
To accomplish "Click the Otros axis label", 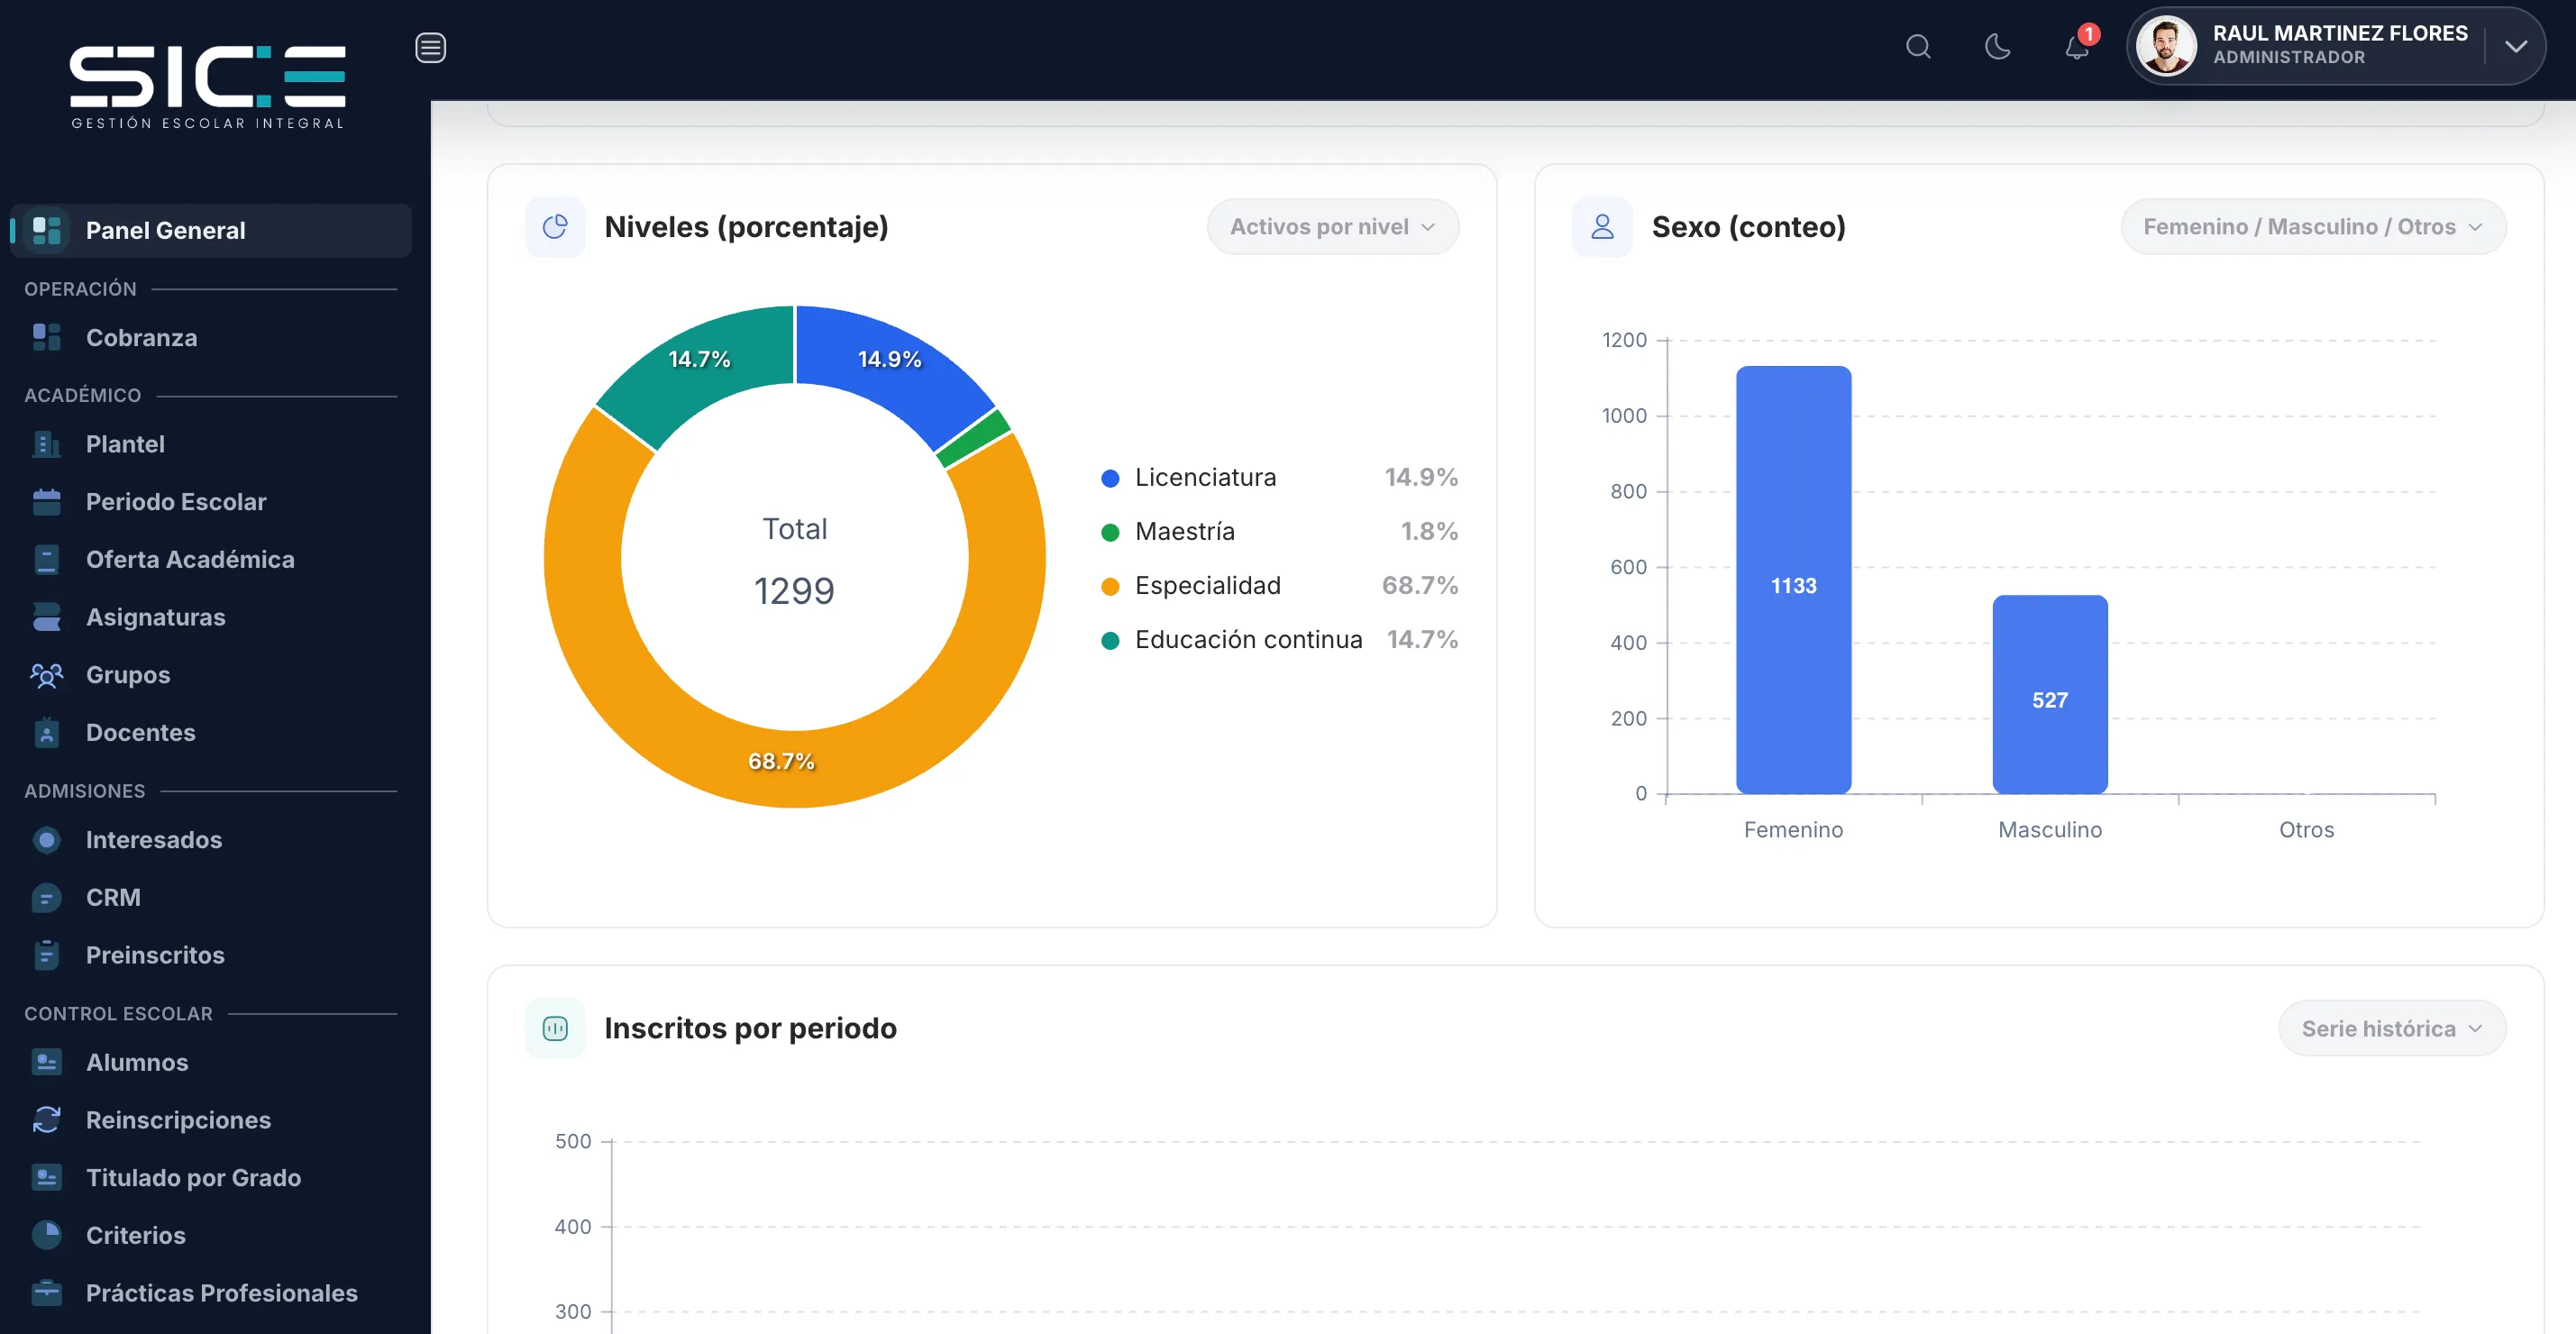I will point(2306,830).
